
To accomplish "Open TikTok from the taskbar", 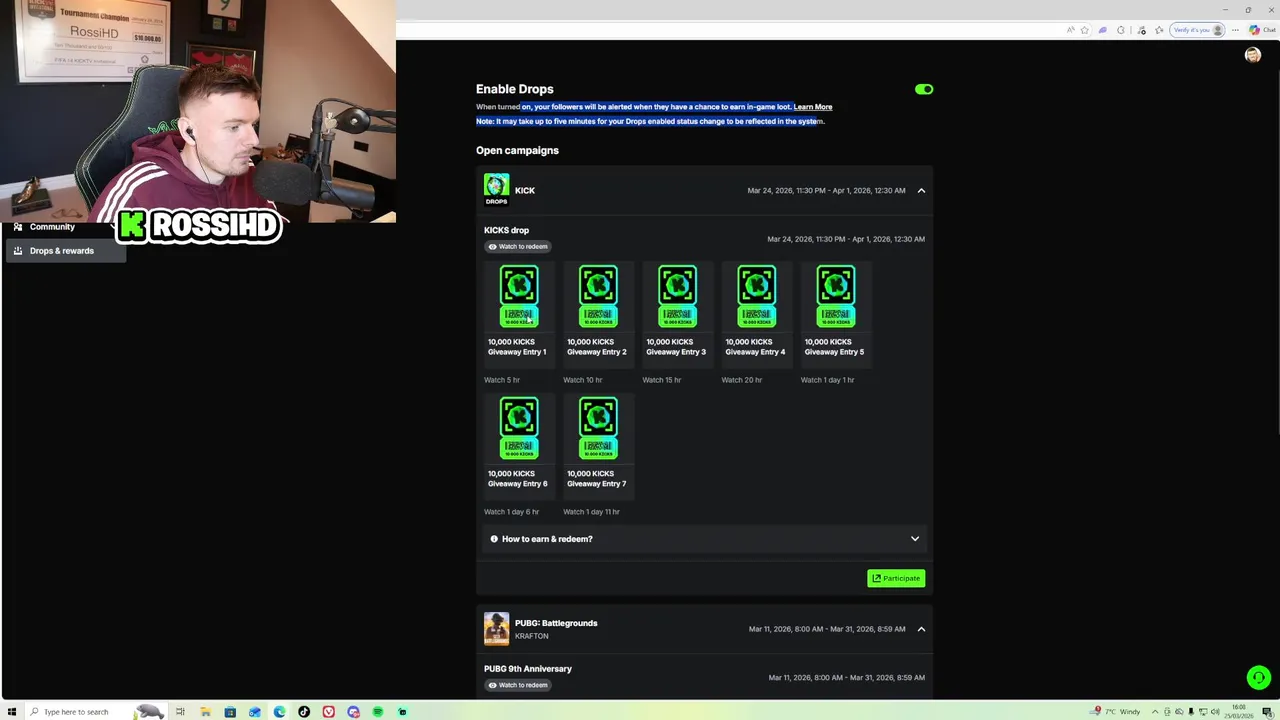I will pyautogui.click(x=304, y=712).
